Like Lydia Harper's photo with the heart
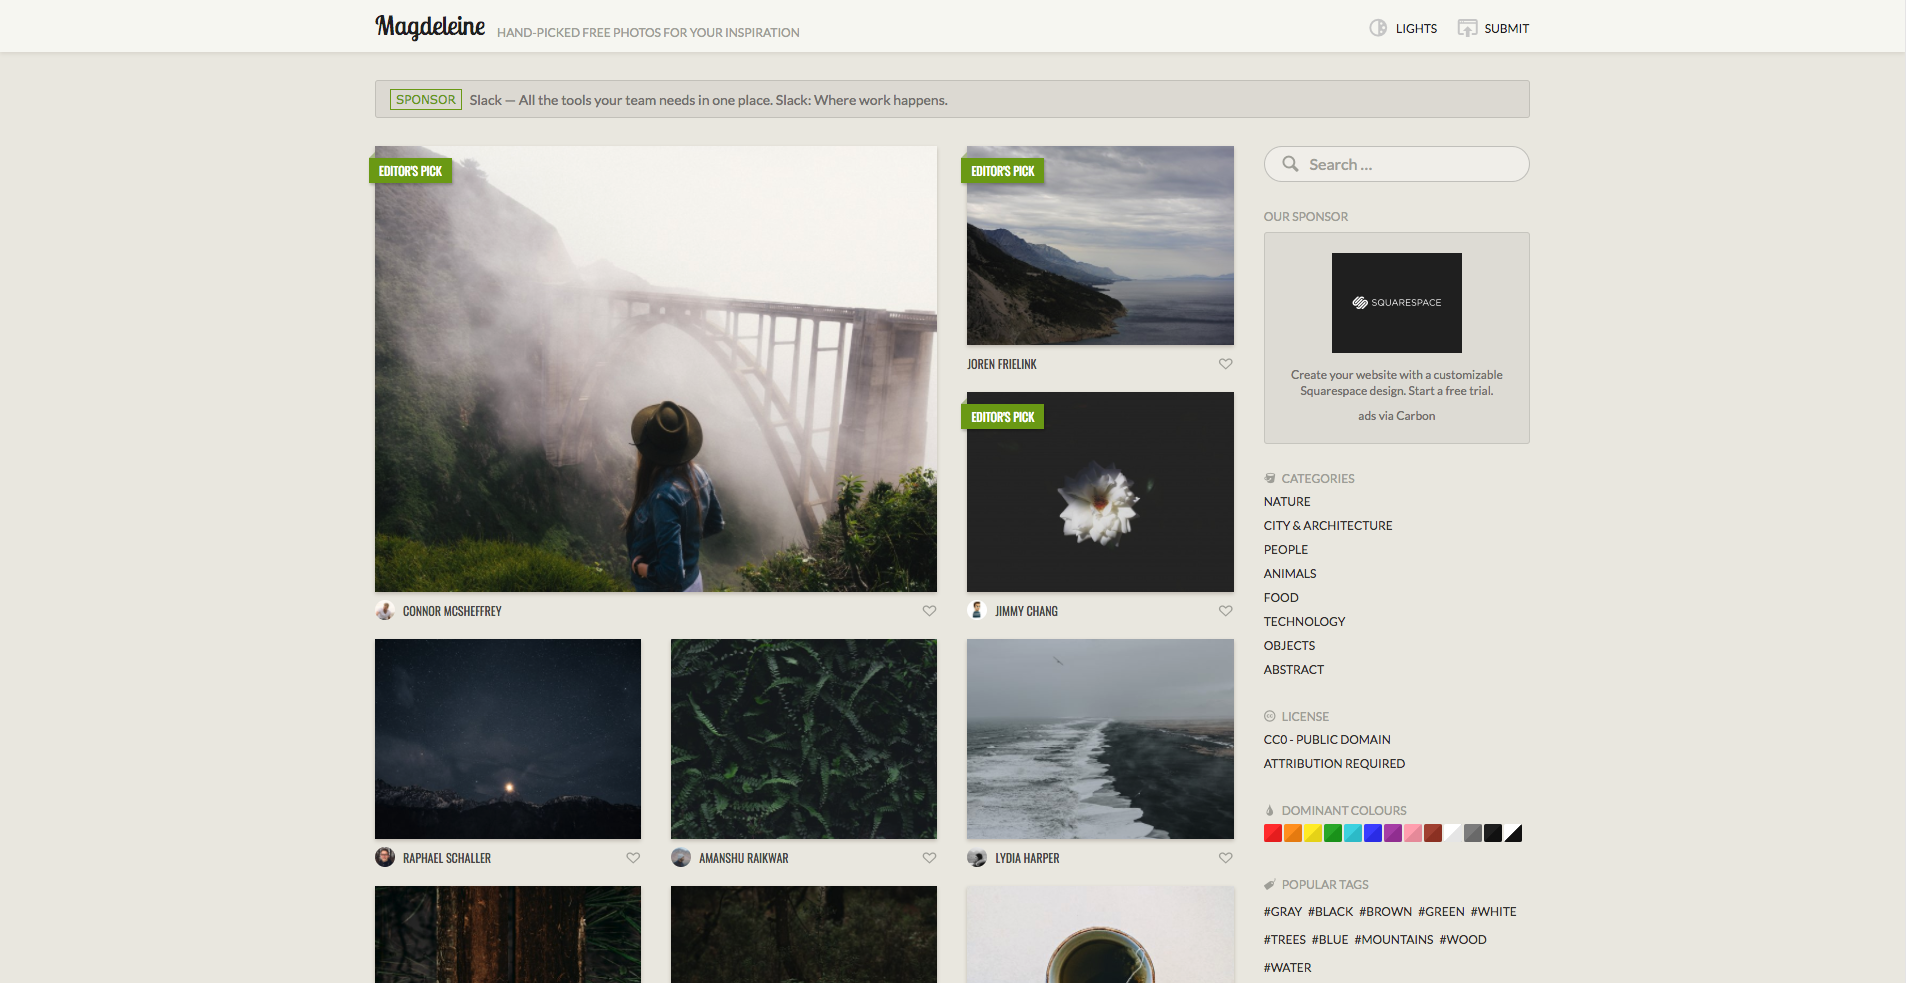This screenshot has width=1906, height=983. pos(1225,858)
